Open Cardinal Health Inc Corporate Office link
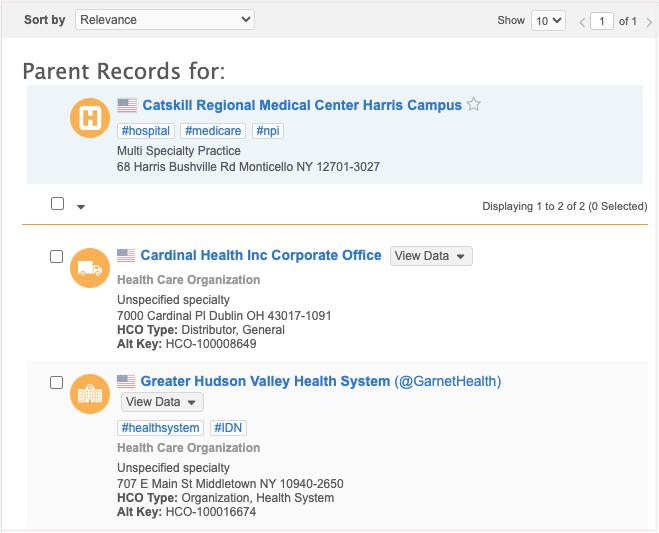This screenshot has height=533, width=659. 261,255
